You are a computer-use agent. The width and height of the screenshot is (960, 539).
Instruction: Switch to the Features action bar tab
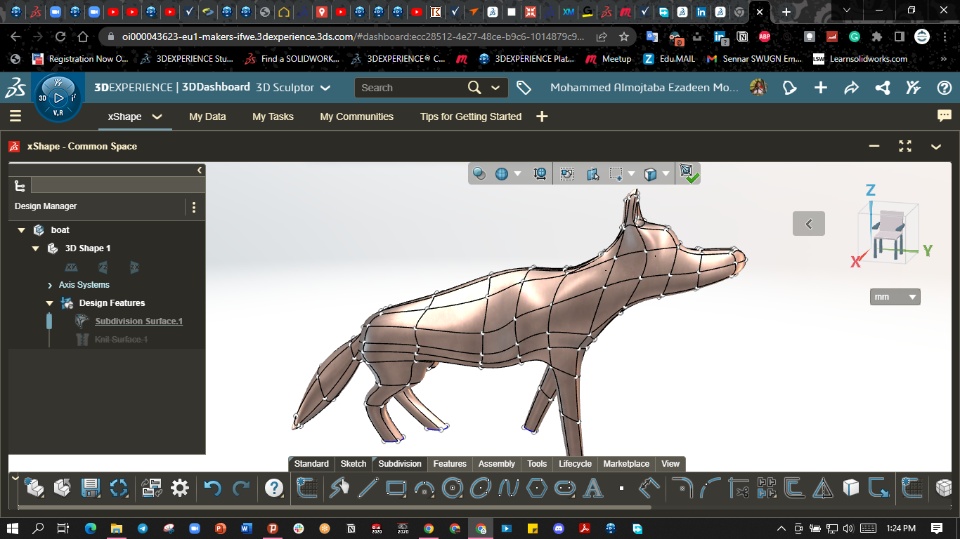(x=449, y=464)
